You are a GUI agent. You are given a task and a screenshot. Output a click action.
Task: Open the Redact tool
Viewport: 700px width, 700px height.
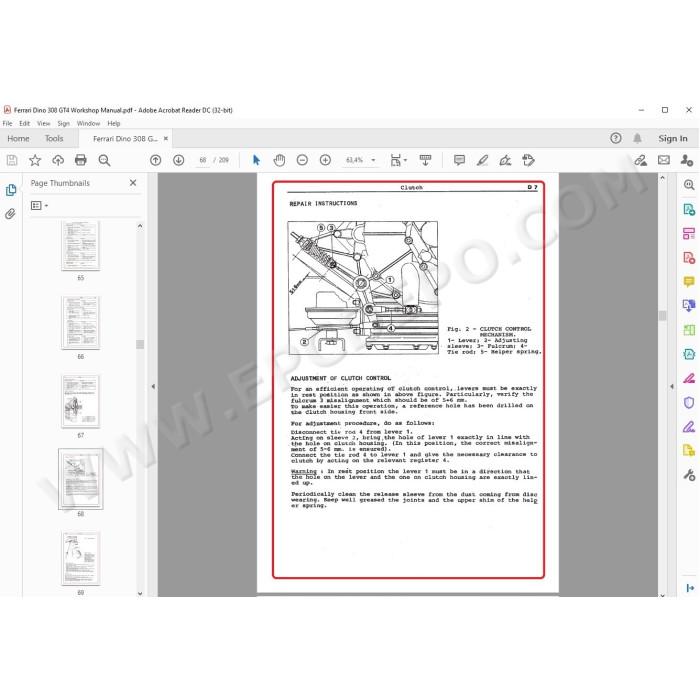point(689,378)
